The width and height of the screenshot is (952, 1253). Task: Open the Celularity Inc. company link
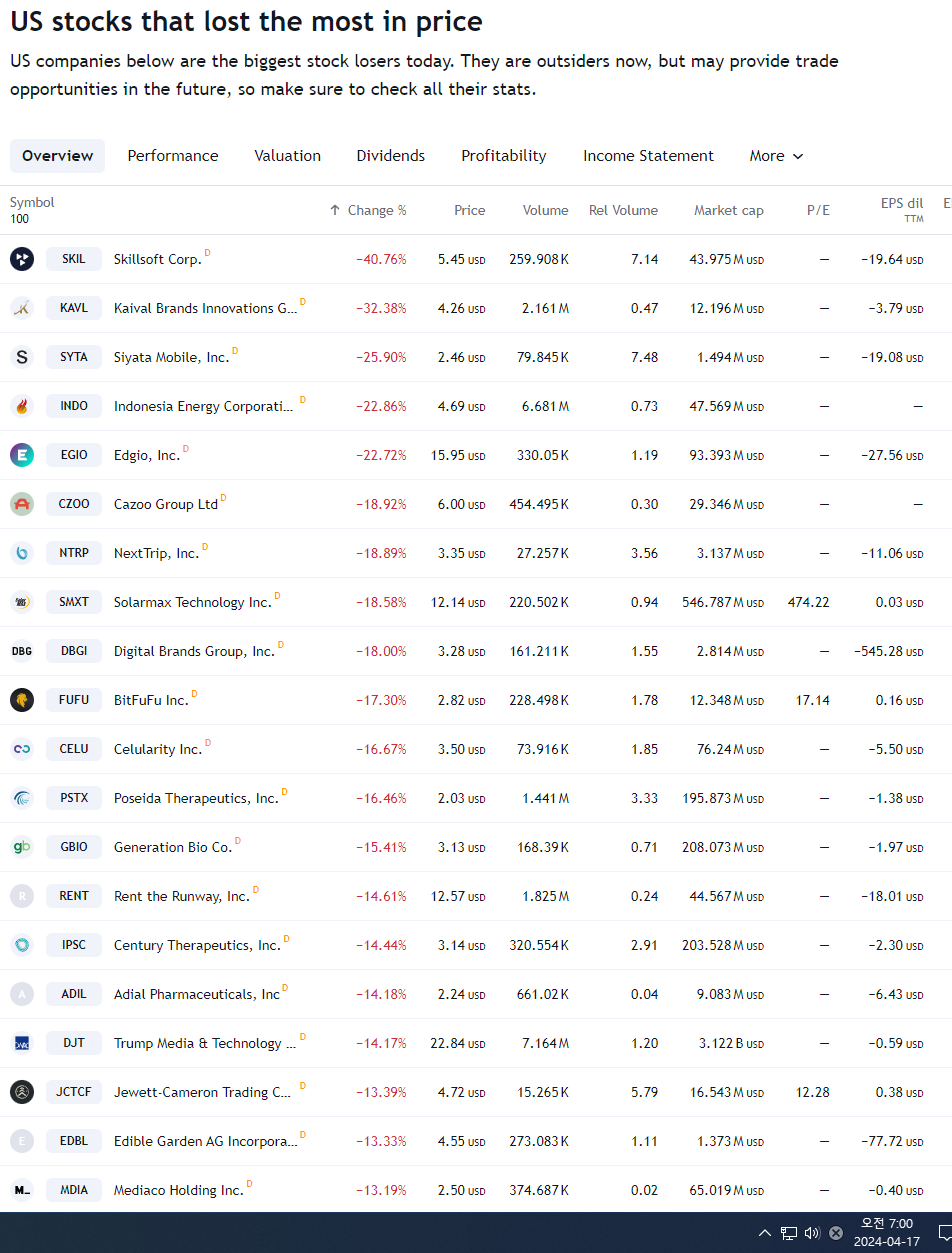[158, 749]
